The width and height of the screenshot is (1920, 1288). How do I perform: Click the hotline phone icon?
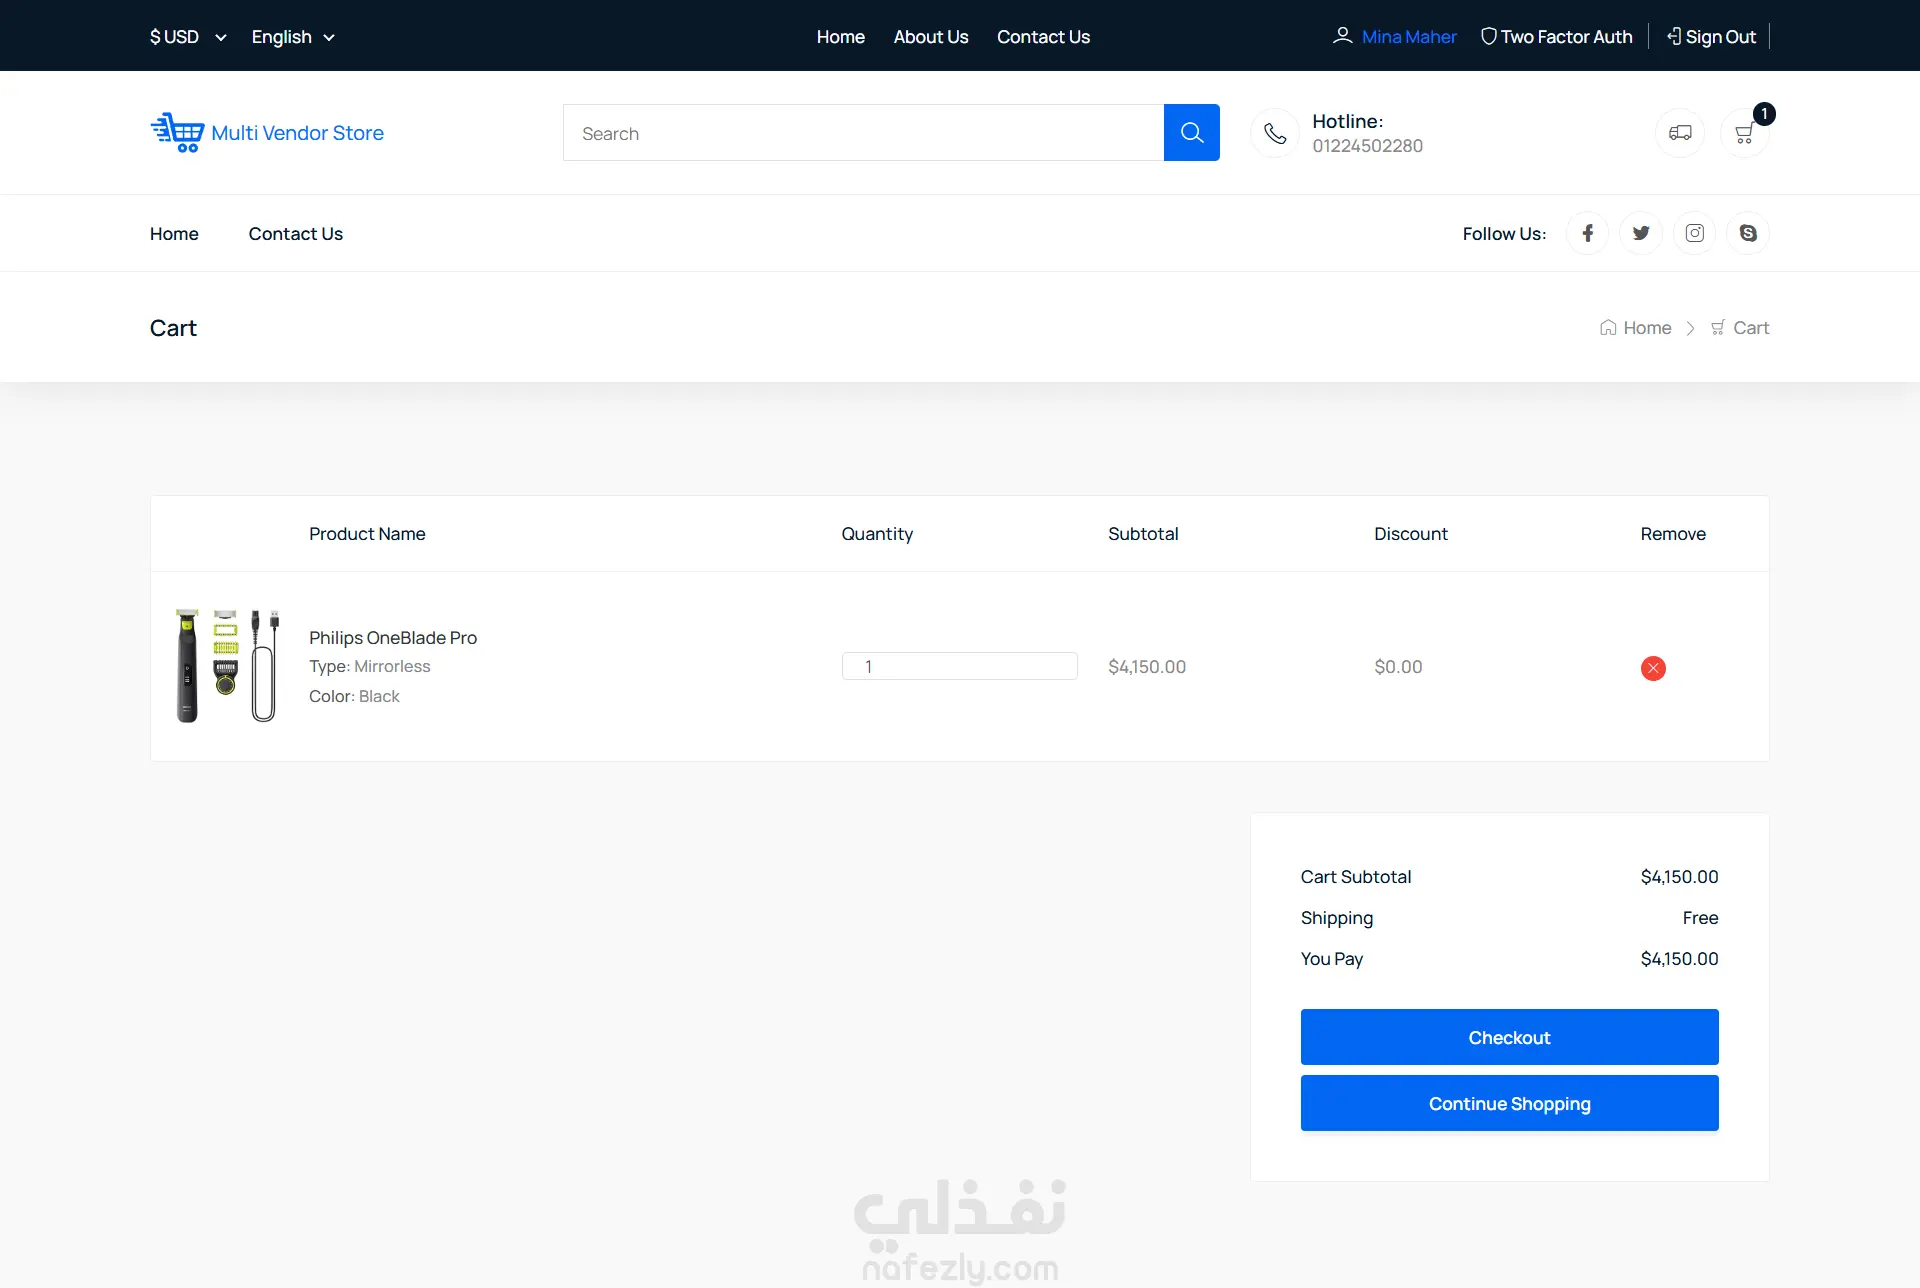click(1275, 133)
